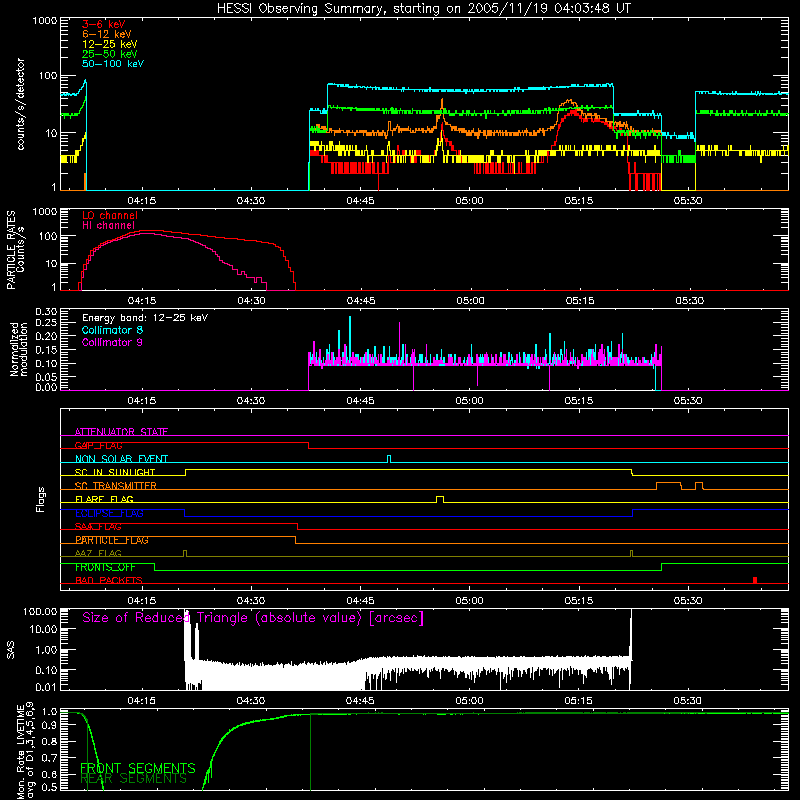Viewport: 800px width, 800px height.
Task: Click the NON_SOLAR_EVENT cyan pulse
Action: [x=389, y=459]
